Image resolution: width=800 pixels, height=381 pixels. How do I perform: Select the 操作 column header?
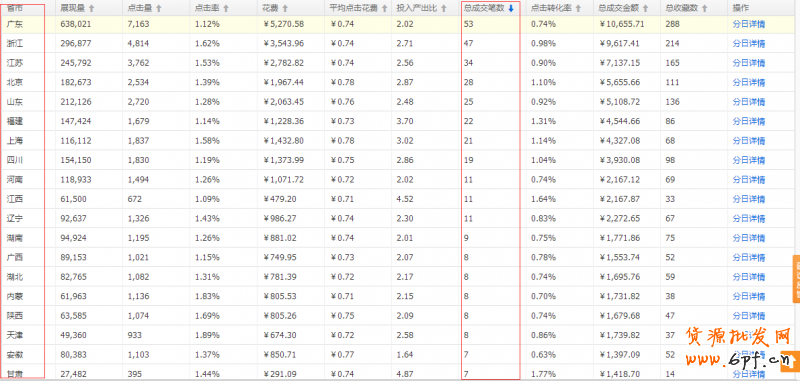740,8
